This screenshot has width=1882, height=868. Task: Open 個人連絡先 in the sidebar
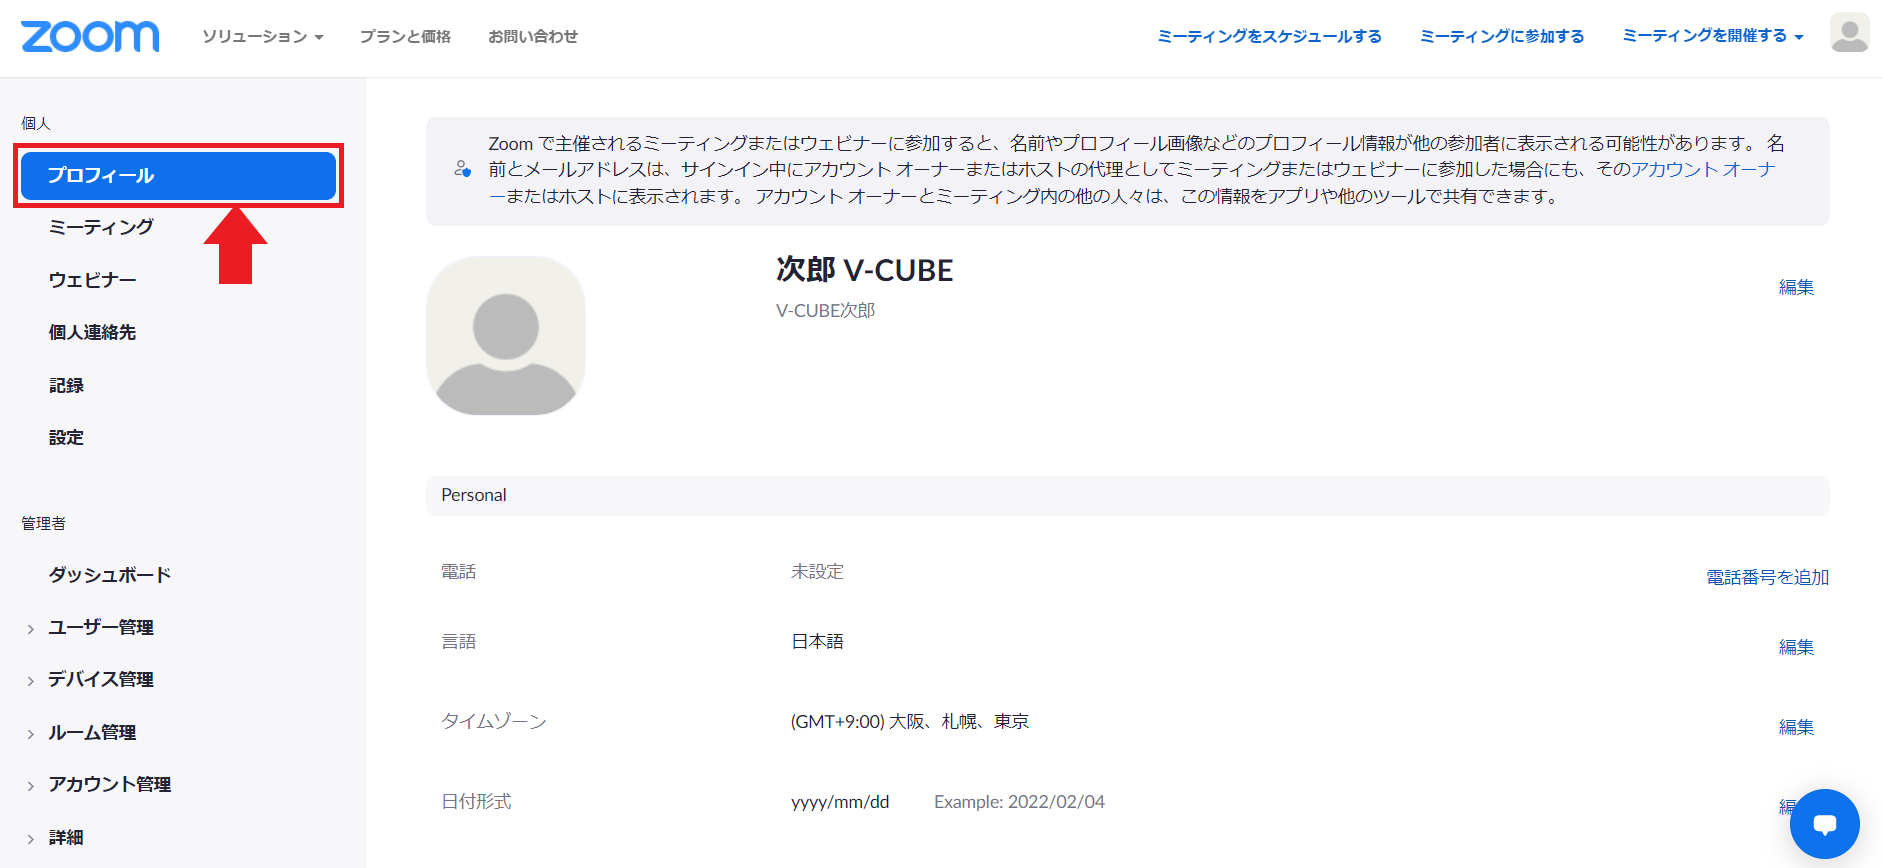(x=92, y=332)
